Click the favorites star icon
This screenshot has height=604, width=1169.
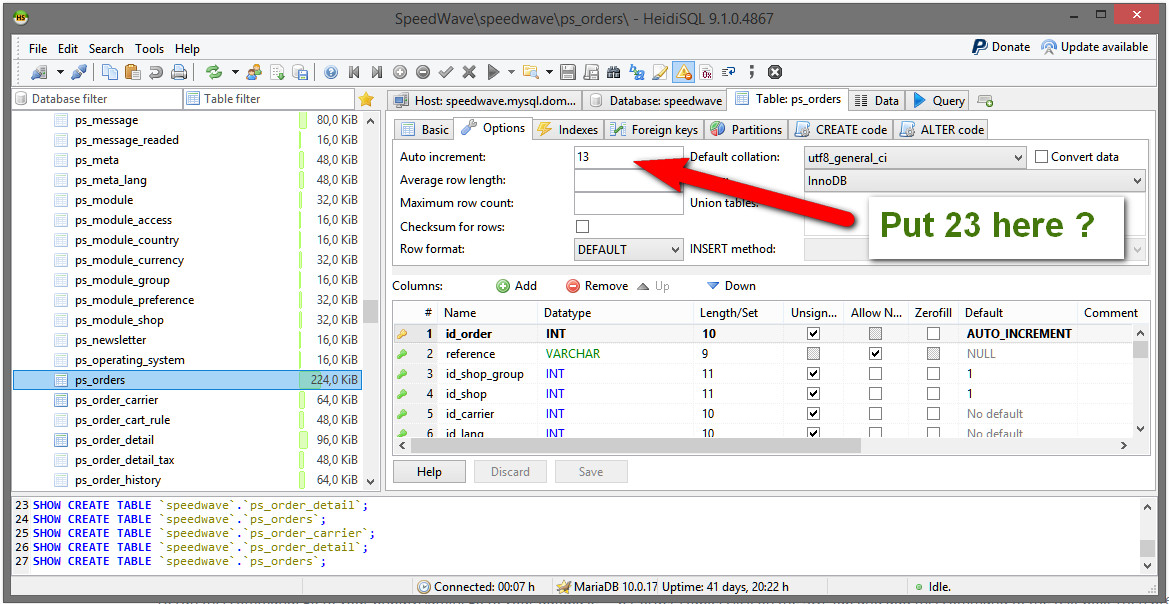[366, 99]
